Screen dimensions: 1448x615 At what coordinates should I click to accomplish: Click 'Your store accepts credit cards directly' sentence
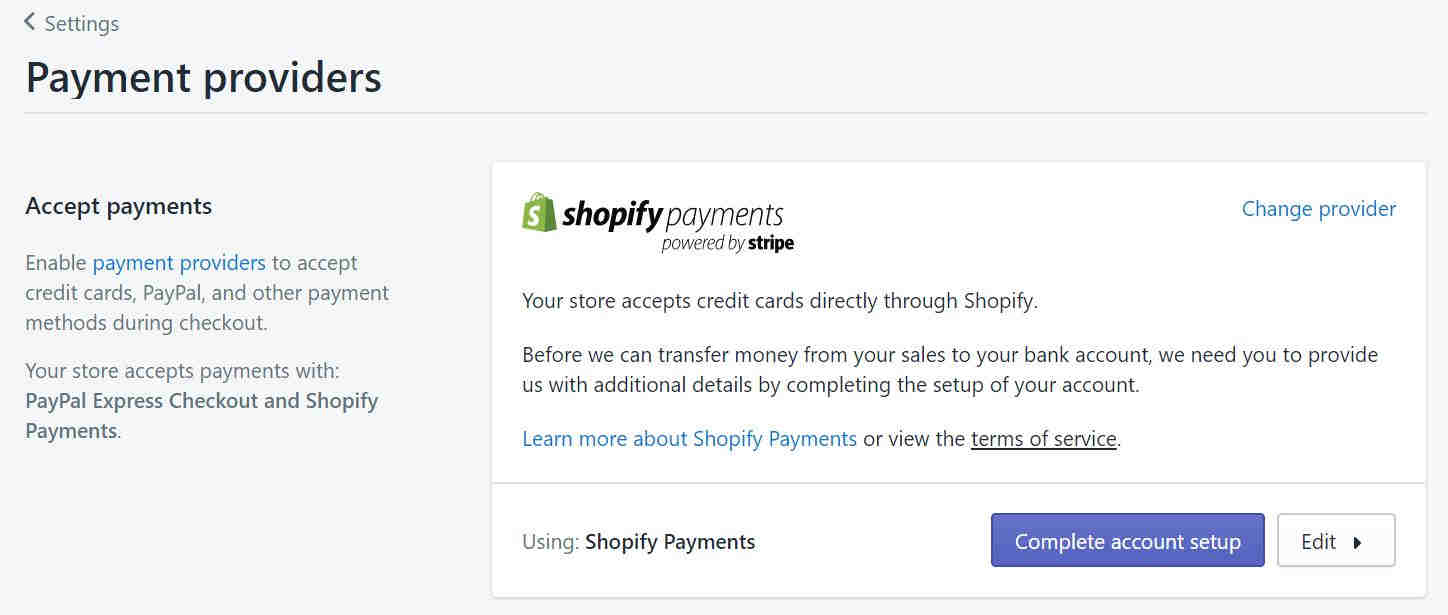780,300
